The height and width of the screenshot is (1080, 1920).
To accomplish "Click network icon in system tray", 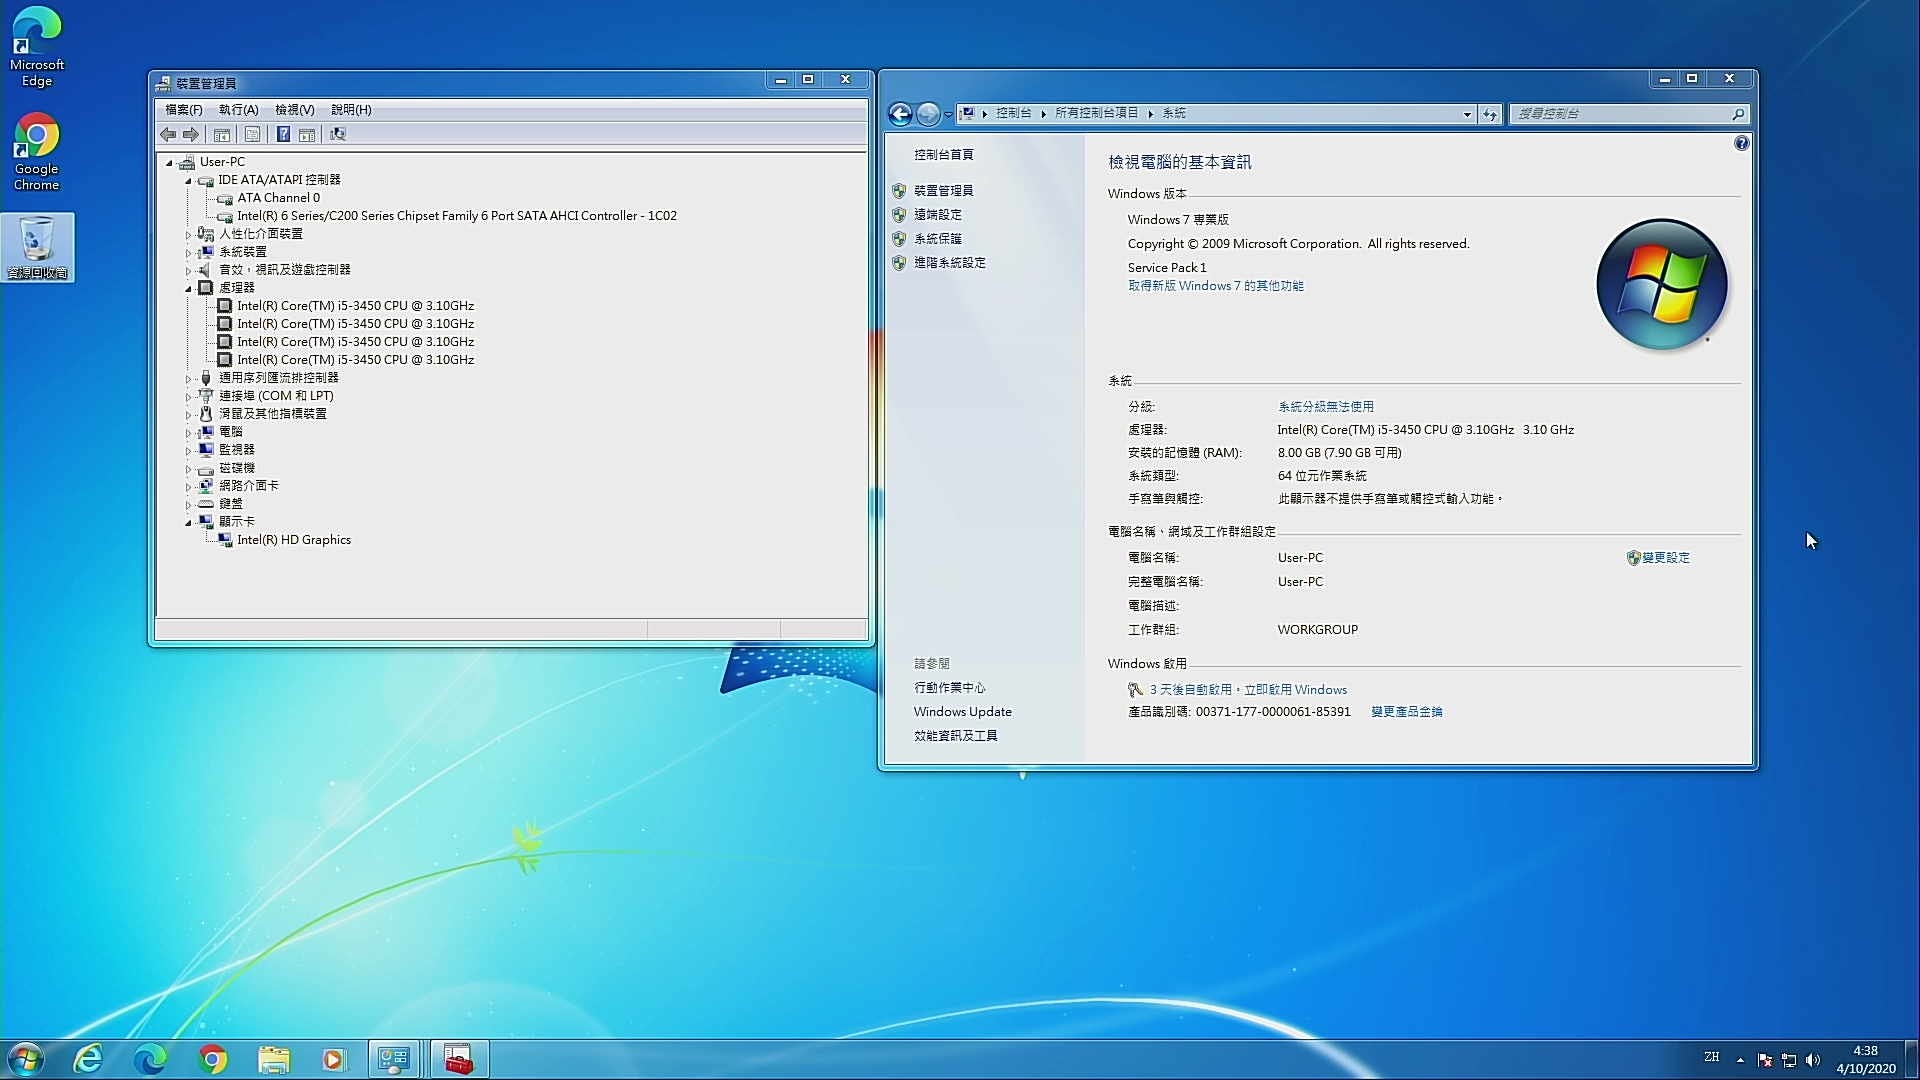I will point(1789,1059).
